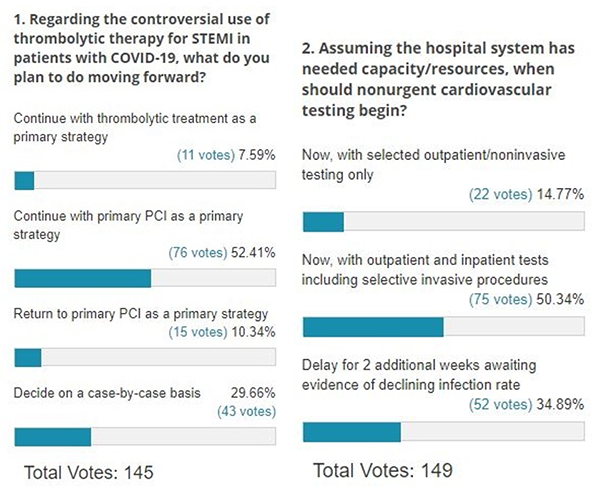The image size is (600, 489).
Task: Click 'Total Votes: 145' text
Action: (87, 470)
